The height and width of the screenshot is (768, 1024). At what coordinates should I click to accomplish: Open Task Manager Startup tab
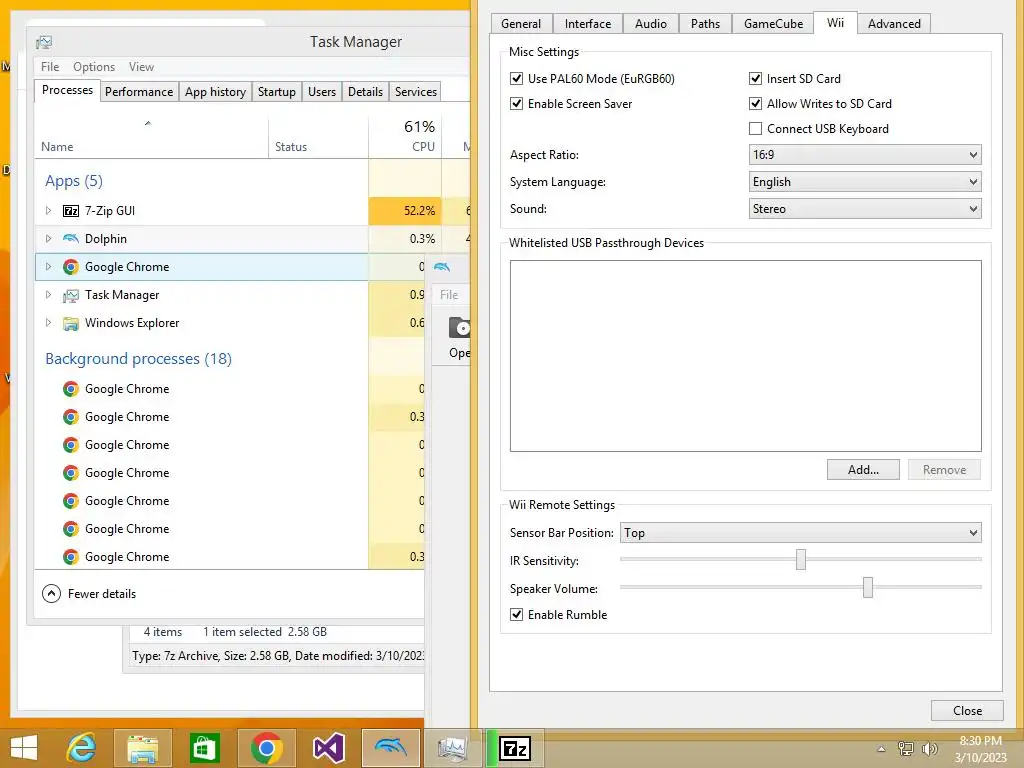[x=277, y=92]
